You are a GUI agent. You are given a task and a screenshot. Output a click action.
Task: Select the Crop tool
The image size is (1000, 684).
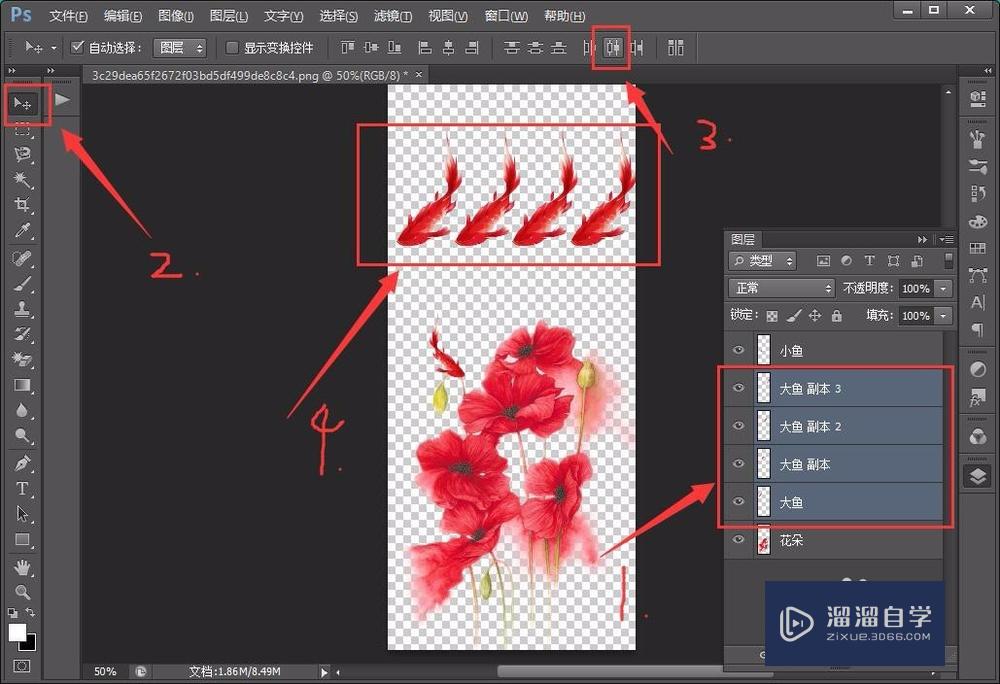[x=22, y=205]
